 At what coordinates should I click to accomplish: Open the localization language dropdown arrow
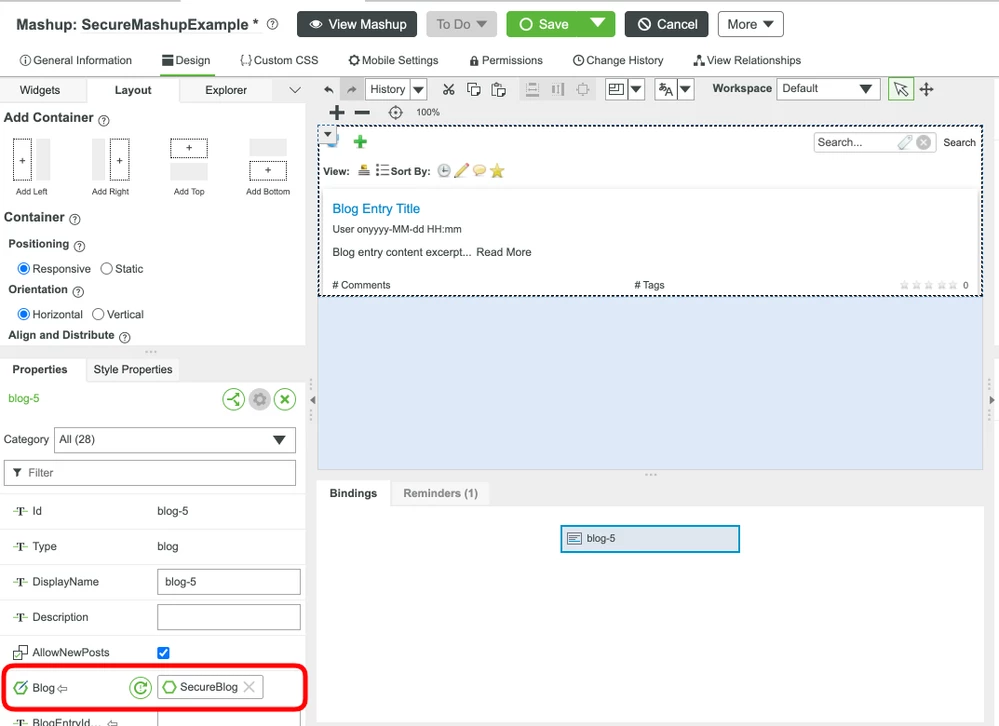tap(685, 89)
